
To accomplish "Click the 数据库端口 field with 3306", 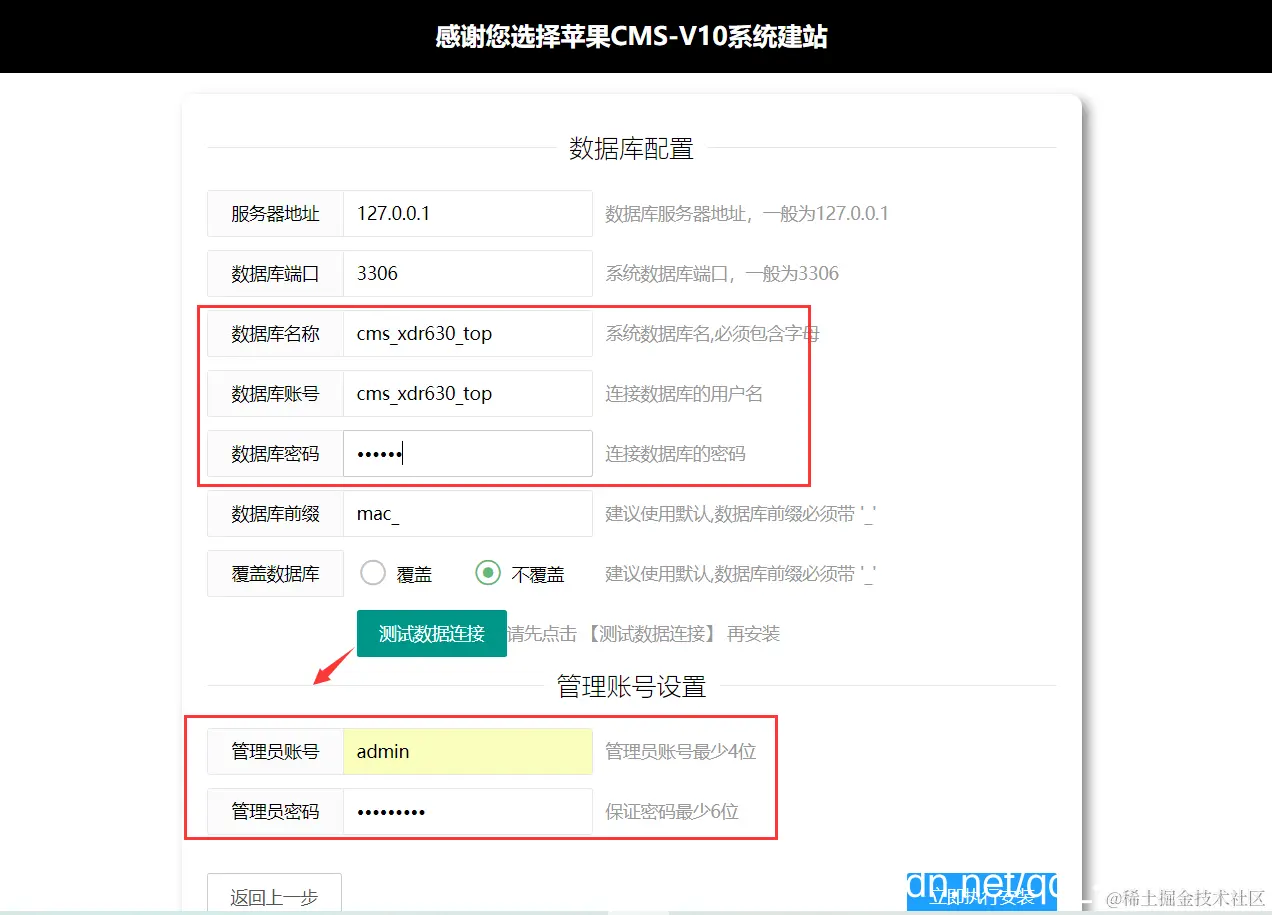I will [468, 273].
